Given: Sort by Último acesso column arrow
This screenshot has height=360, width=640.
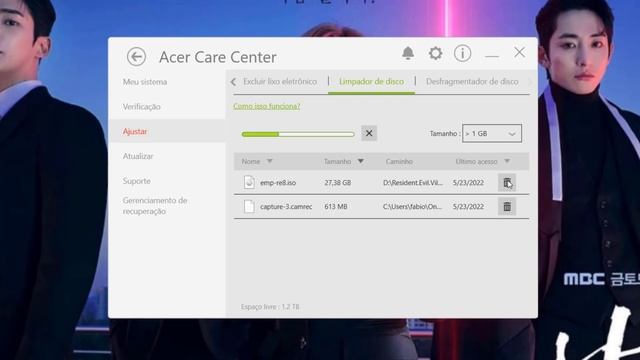Looking at the screenshot, I should pos(507,161).
